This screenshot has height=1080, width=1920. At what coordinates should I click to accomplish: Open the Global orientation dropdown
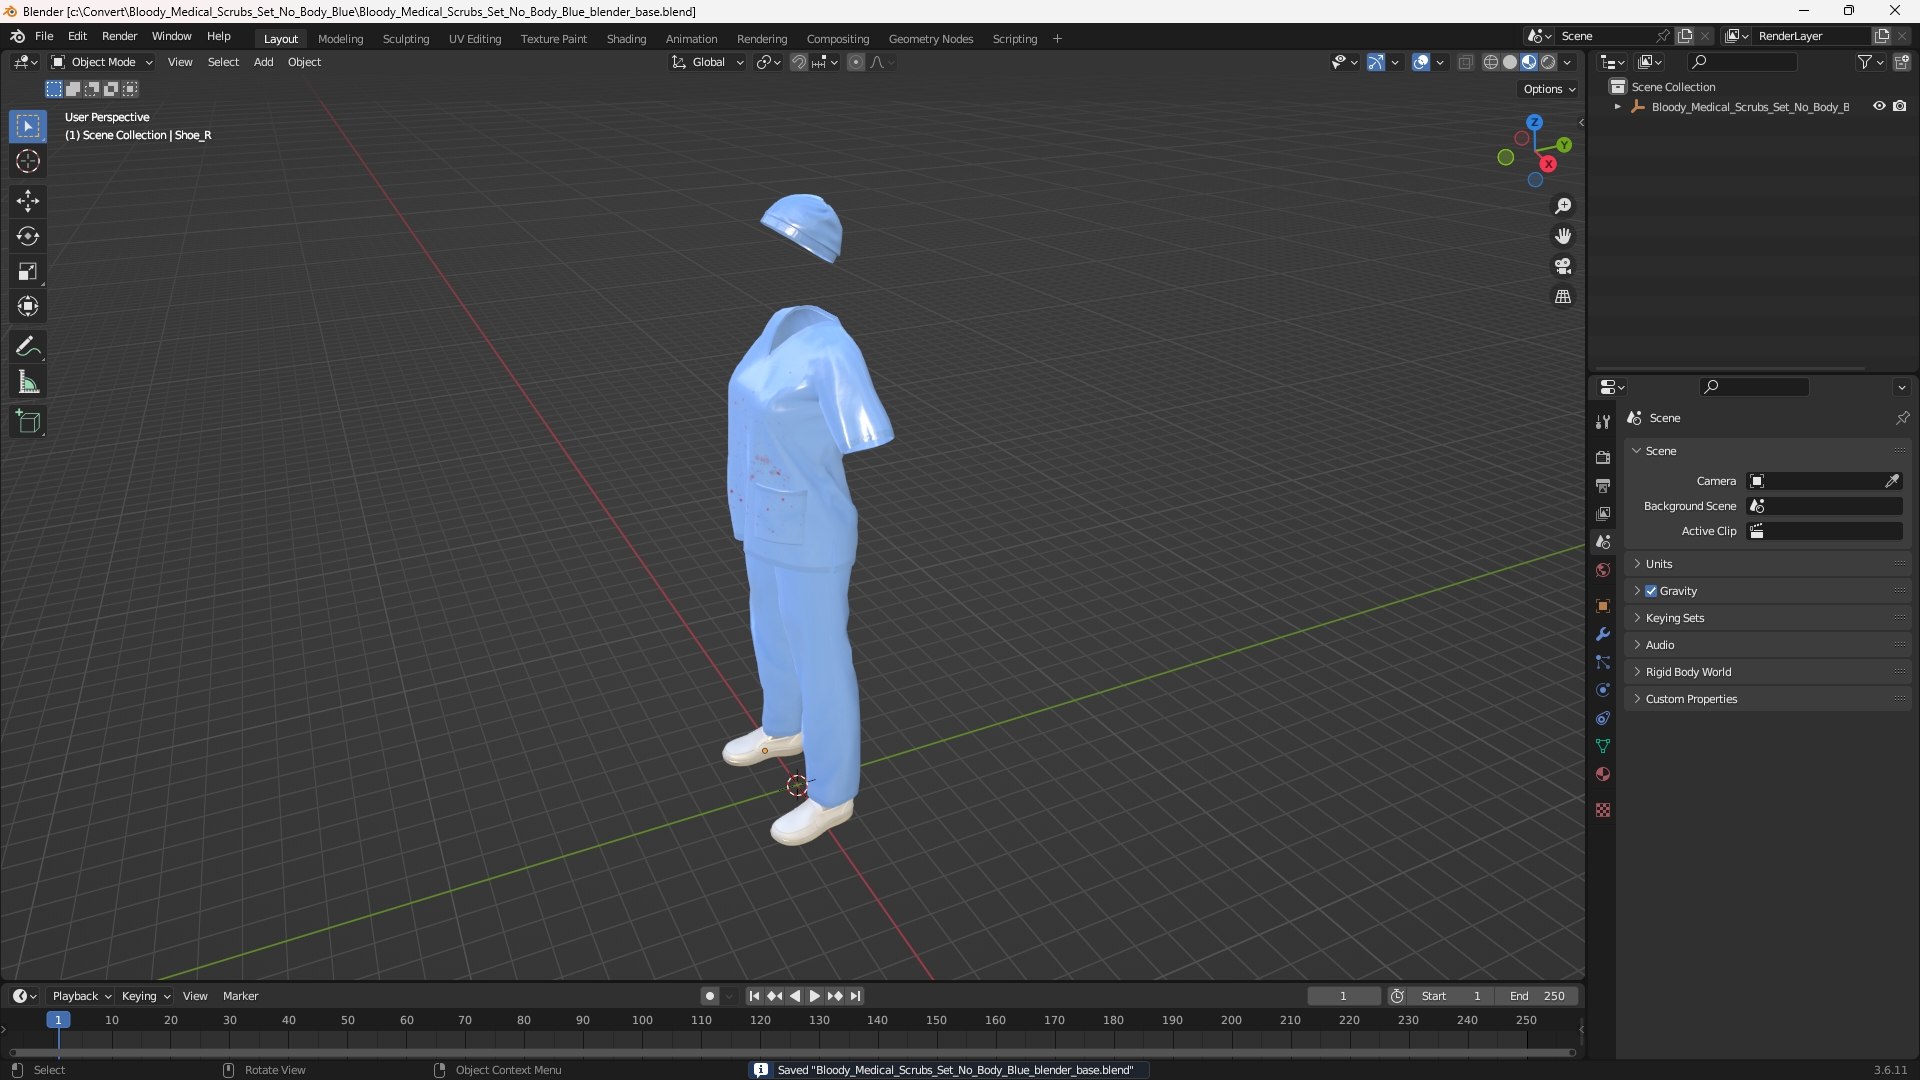point(708,62)
